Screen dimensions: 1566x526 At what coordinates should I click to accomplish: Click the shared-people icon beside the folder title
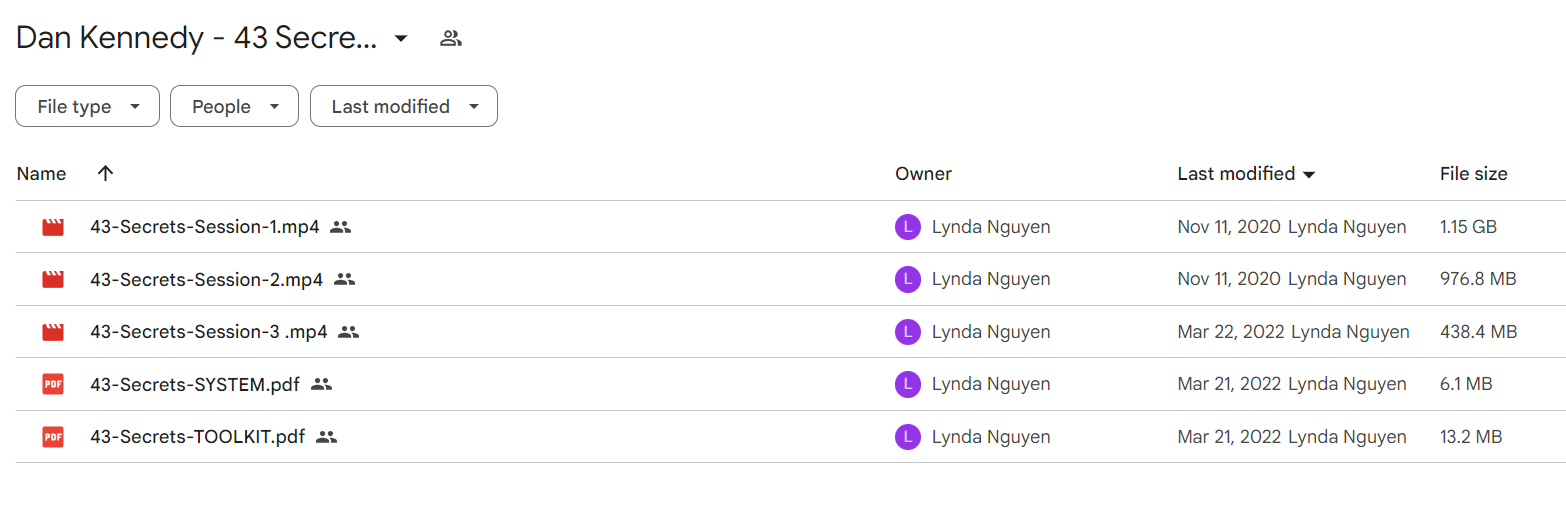(451, 39)
